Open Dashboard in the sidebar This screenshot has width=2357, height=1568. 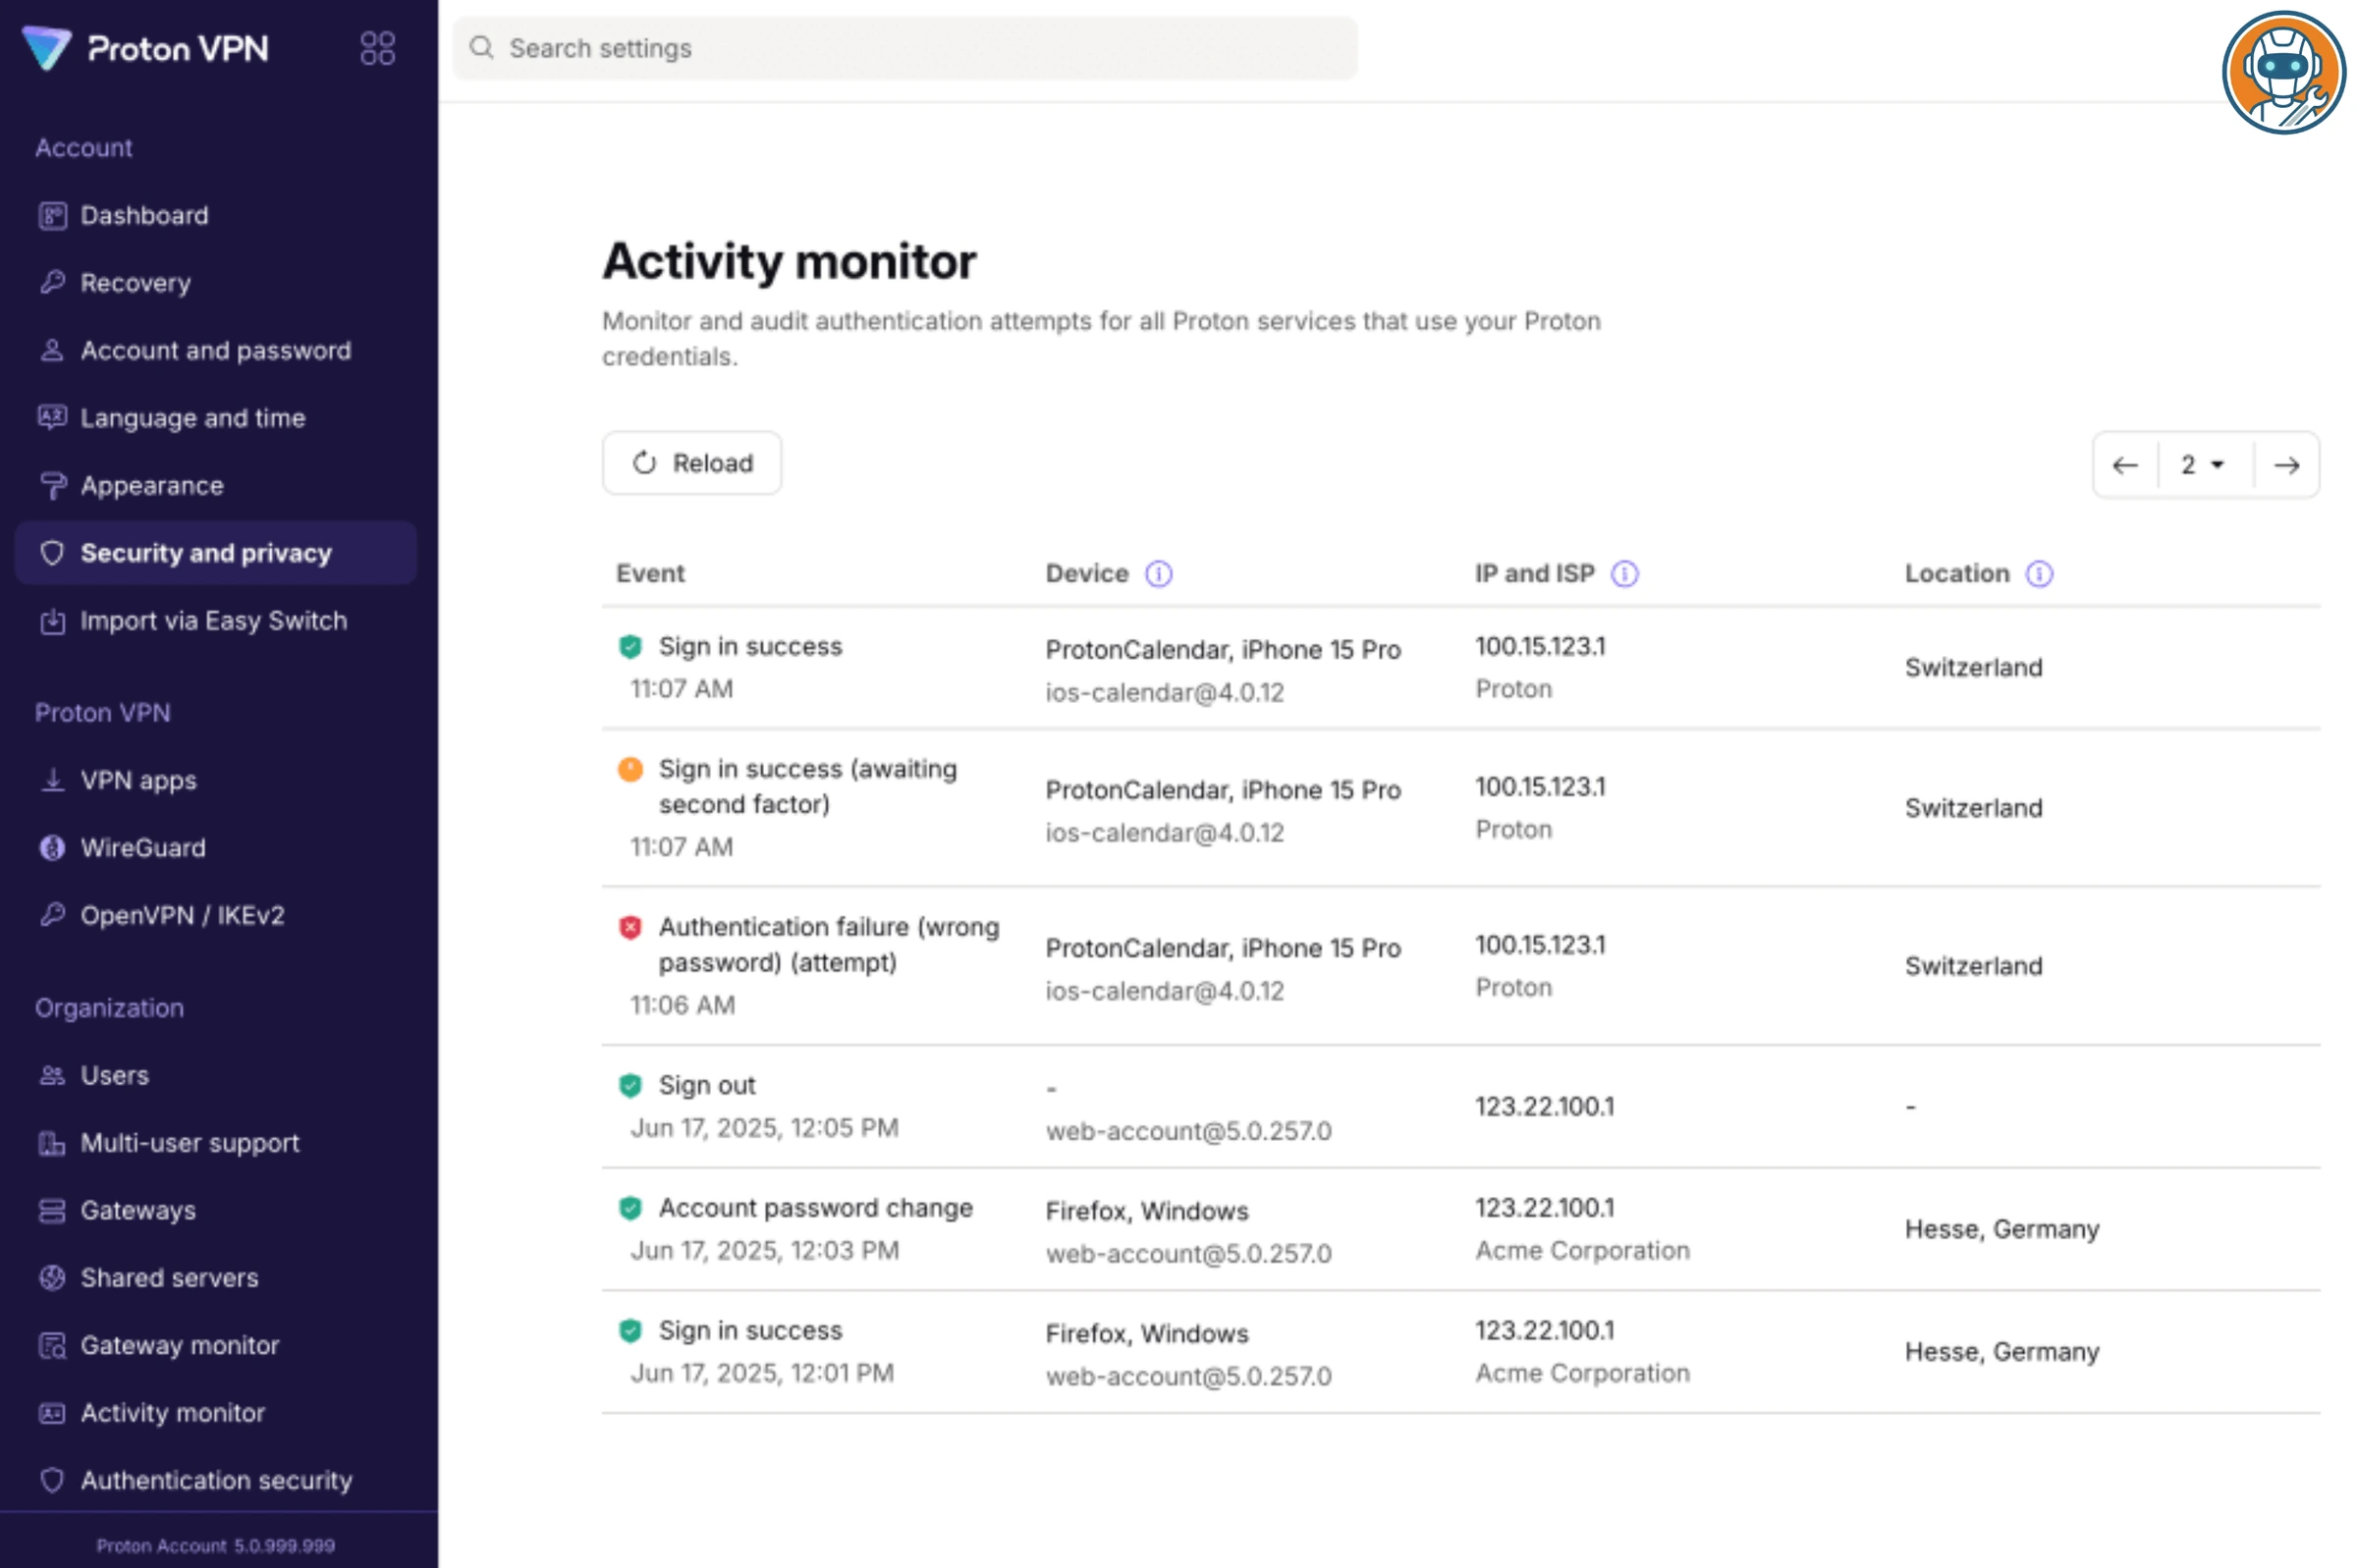click(x=144, y=215)
